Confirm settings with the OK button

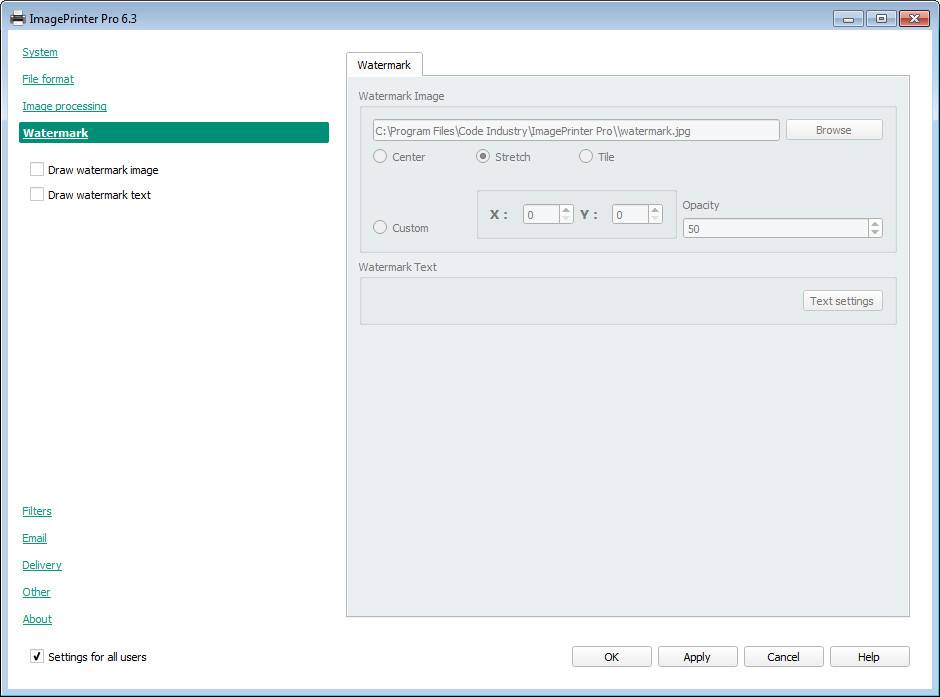611,657
